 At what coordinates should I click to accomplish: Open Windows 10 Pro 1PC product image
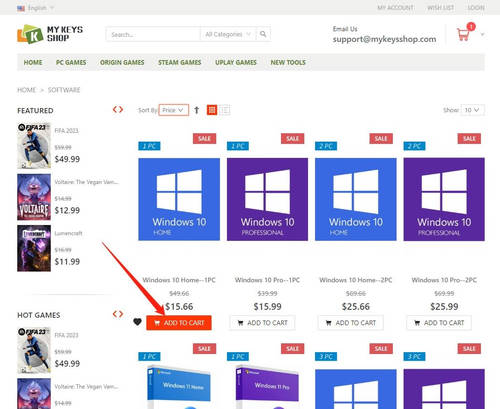(x=267, y=199)
